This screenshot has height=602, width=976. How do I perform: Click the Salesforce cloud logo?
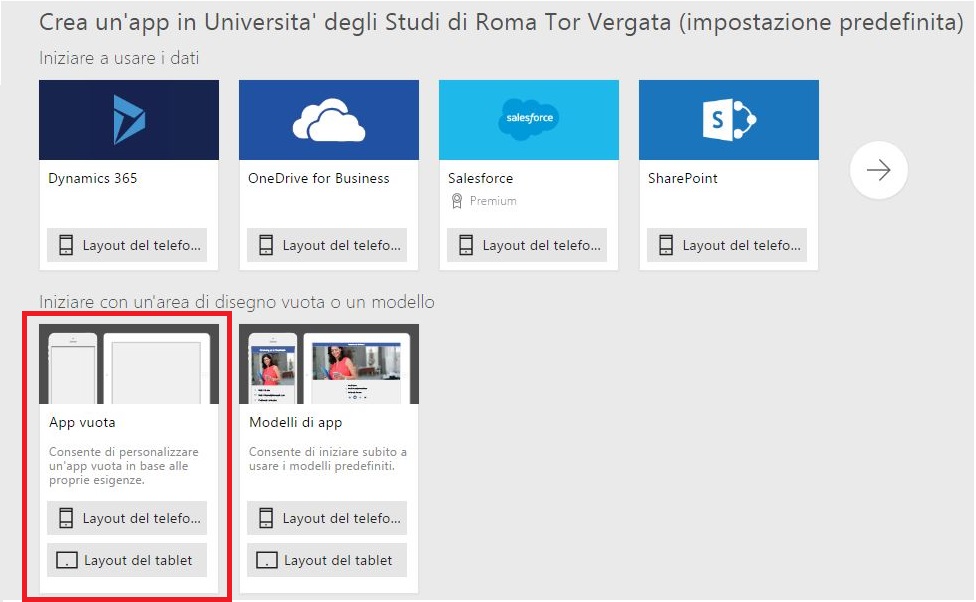[529, 118]
